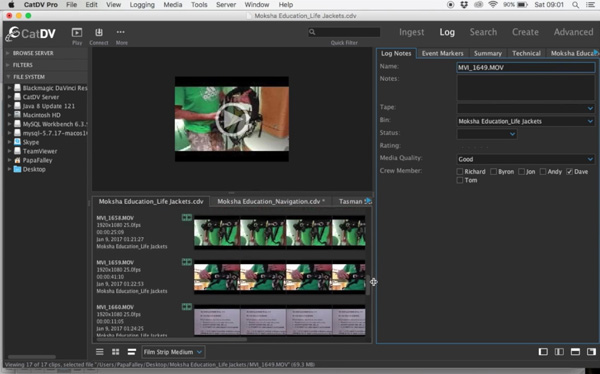Open the Tape dropdown

pos(590,108)
